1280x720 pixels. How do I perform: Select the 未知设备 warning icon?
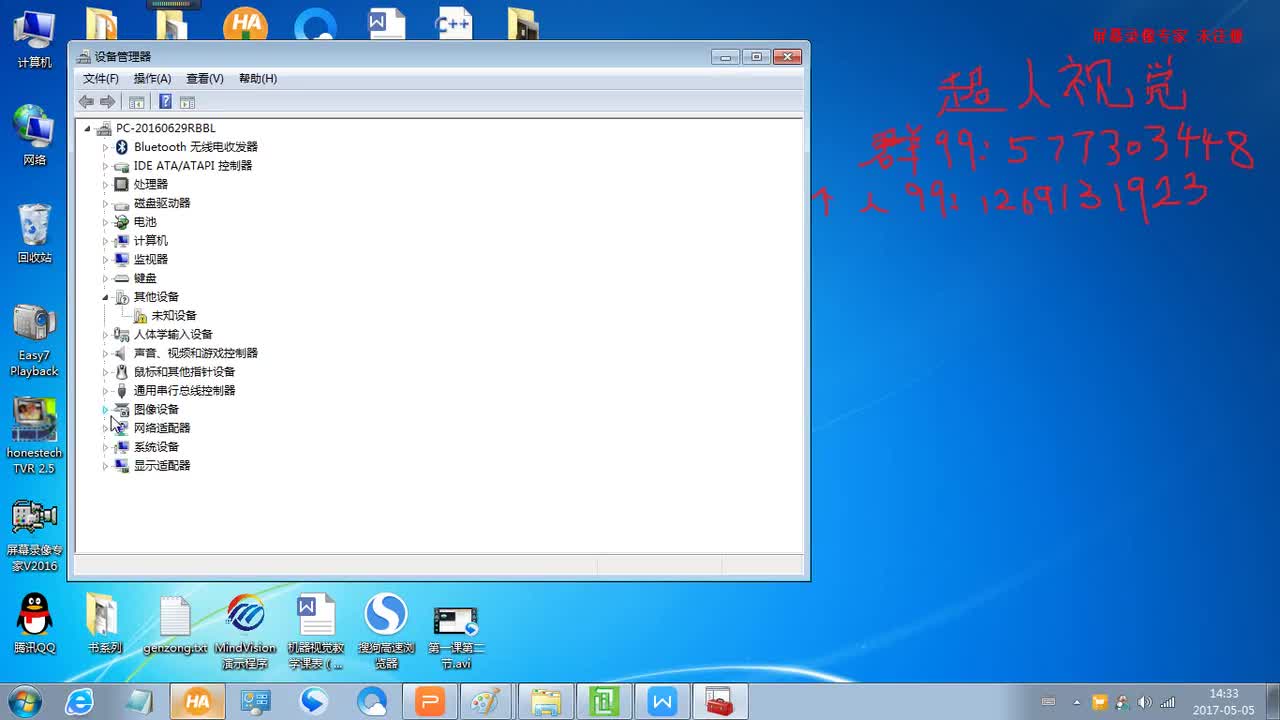[140, 316]
